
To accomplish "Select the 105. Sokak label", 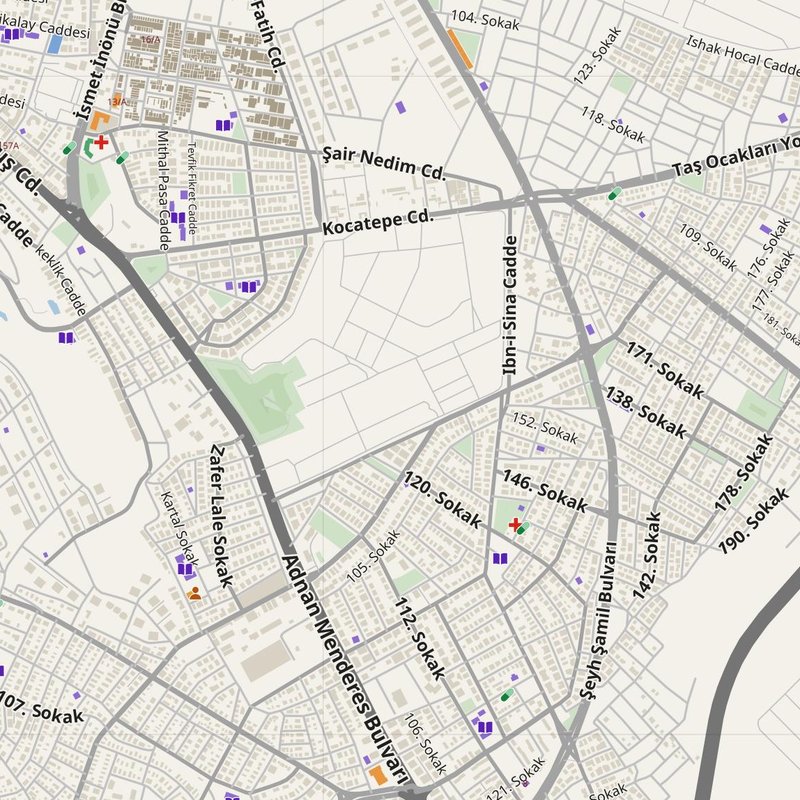I will point(373,556).
